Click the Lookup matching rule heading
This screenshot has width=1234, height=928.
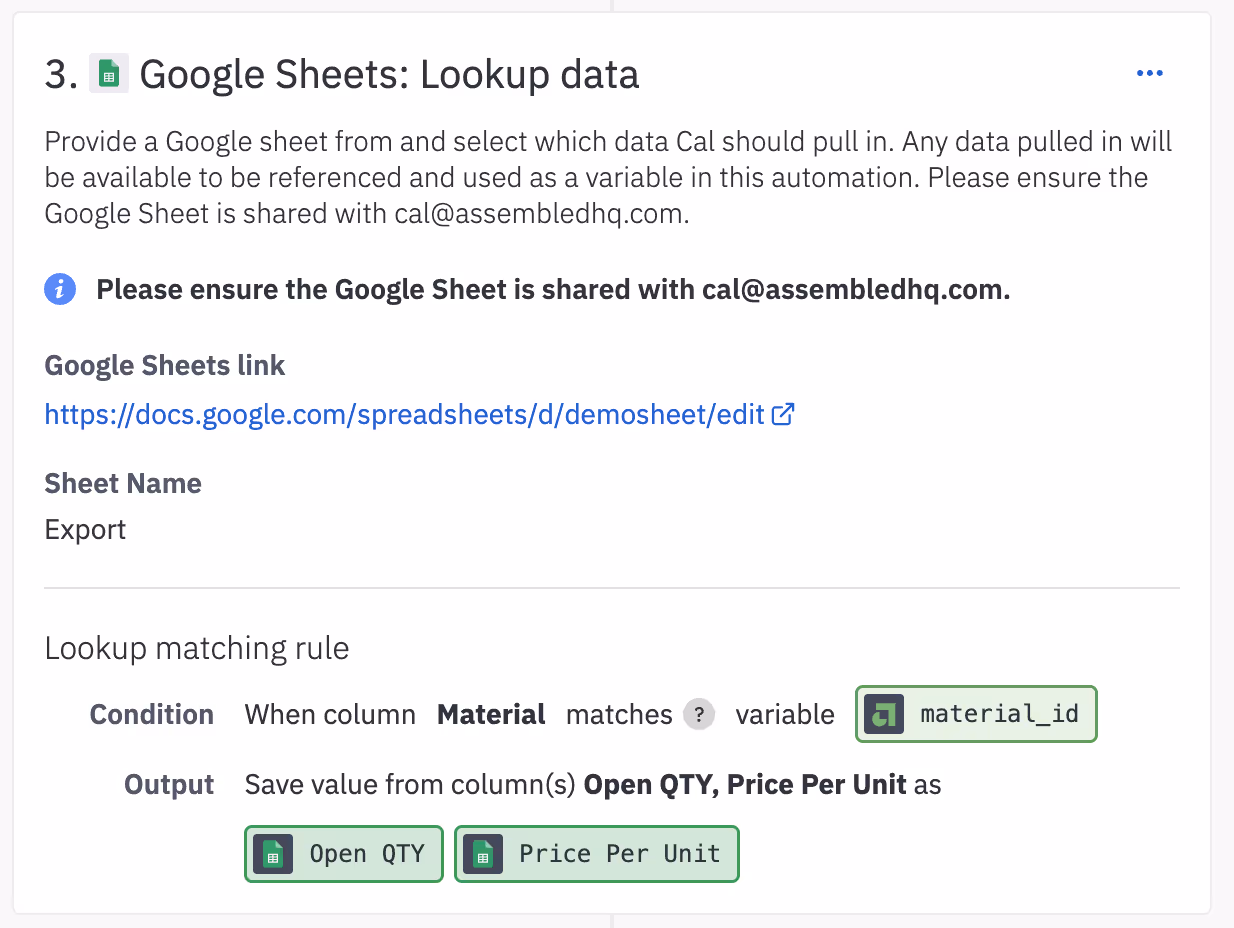click(197, 649)
